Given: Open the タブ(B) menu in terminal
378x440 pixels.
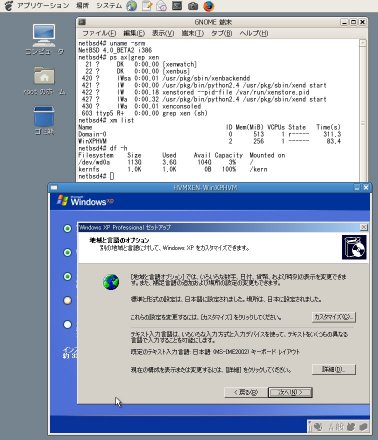Looking at the screenshot, I should point(221,33).
